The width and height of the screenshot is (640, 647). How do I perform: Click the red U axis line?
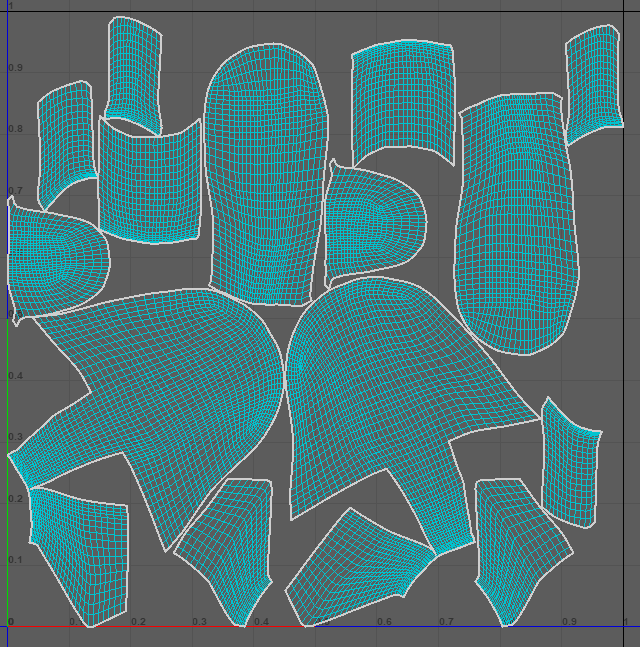coord(150,626)
